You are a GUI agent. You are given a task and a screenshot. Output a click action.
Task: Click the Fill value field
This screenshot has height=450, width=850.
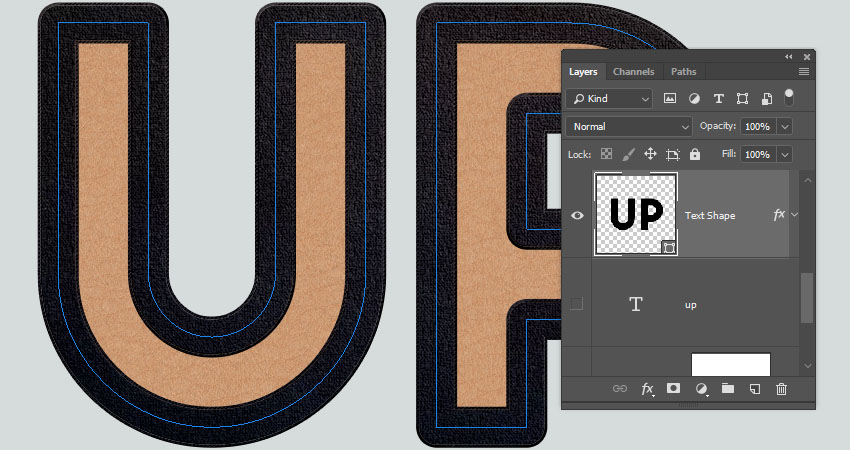tap(758, 155)
